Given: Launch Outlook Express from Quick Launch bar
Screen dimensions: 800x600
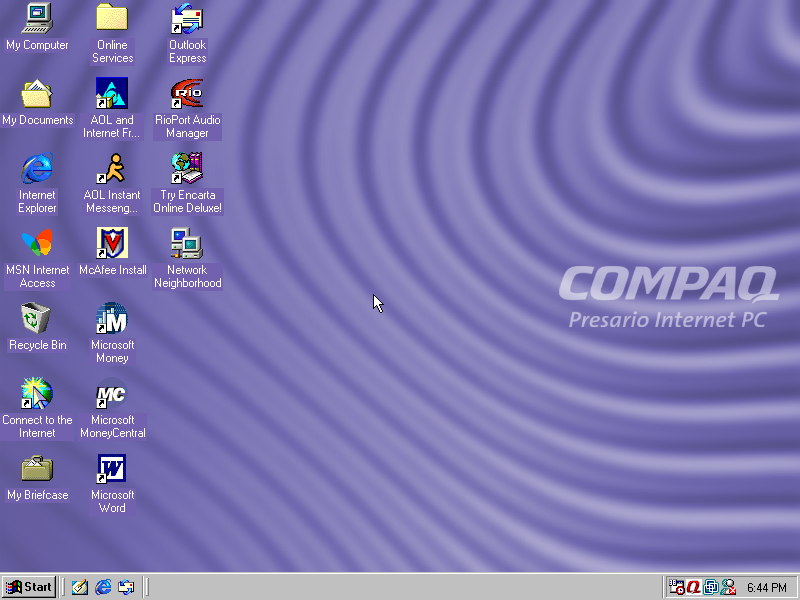Looking at the screenshot, I should 126,587.
